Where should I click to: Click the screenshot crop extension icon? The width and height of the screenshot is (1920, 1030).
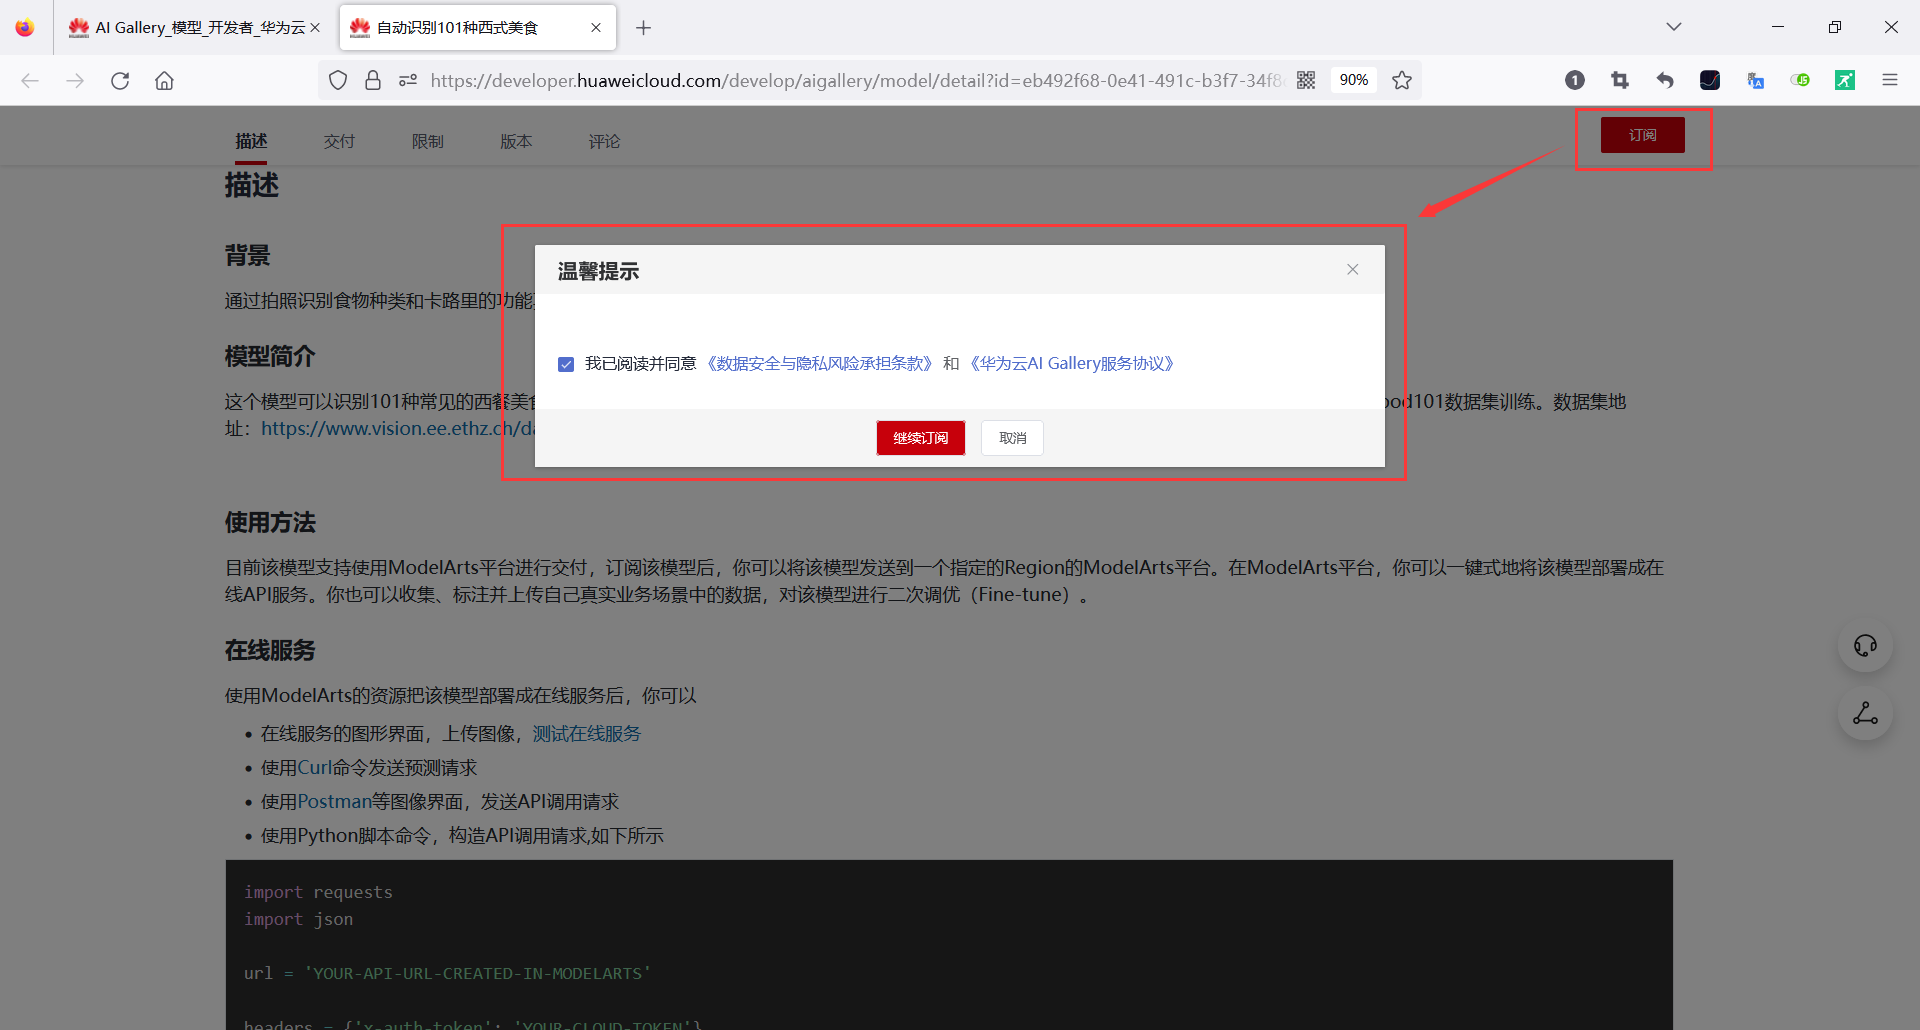point(1620,80)
